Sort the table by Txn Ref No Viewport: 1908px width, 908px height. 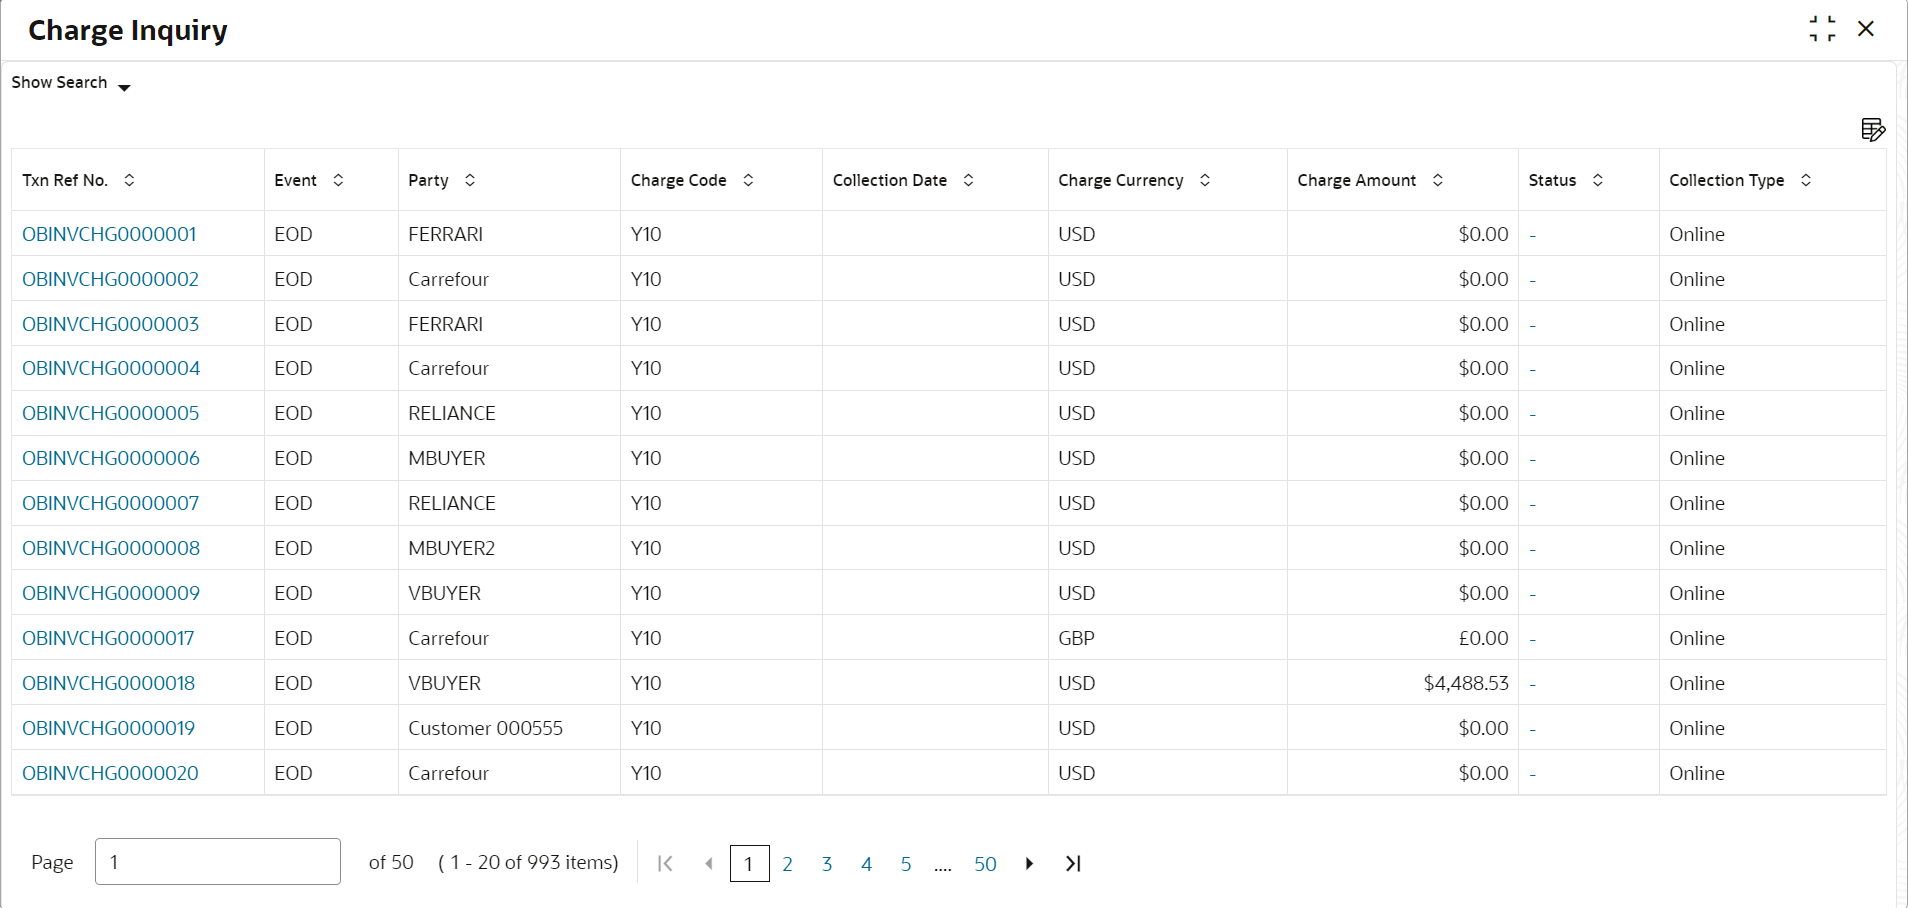click(129, 180)
